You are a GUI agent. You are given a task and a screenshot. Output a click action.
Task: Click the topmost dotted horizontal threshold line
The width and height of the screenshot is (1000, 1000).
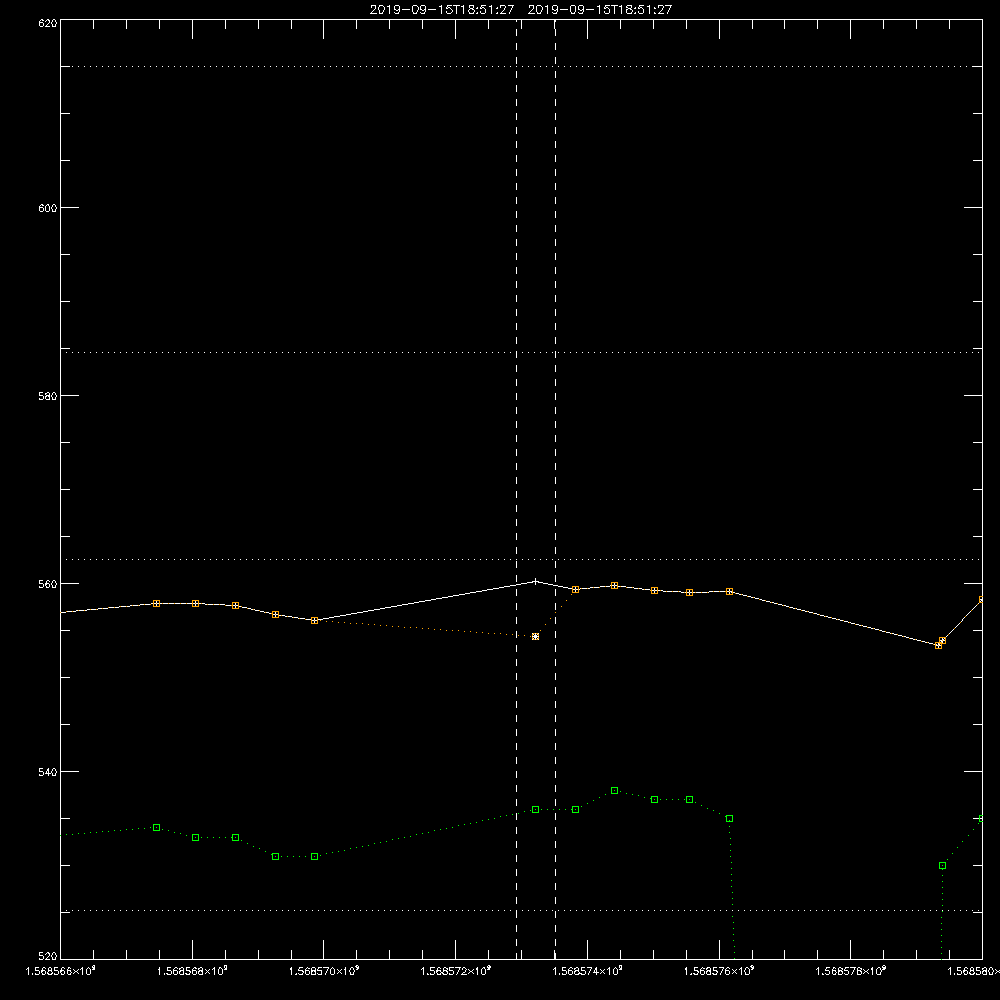tap(521, 66)
